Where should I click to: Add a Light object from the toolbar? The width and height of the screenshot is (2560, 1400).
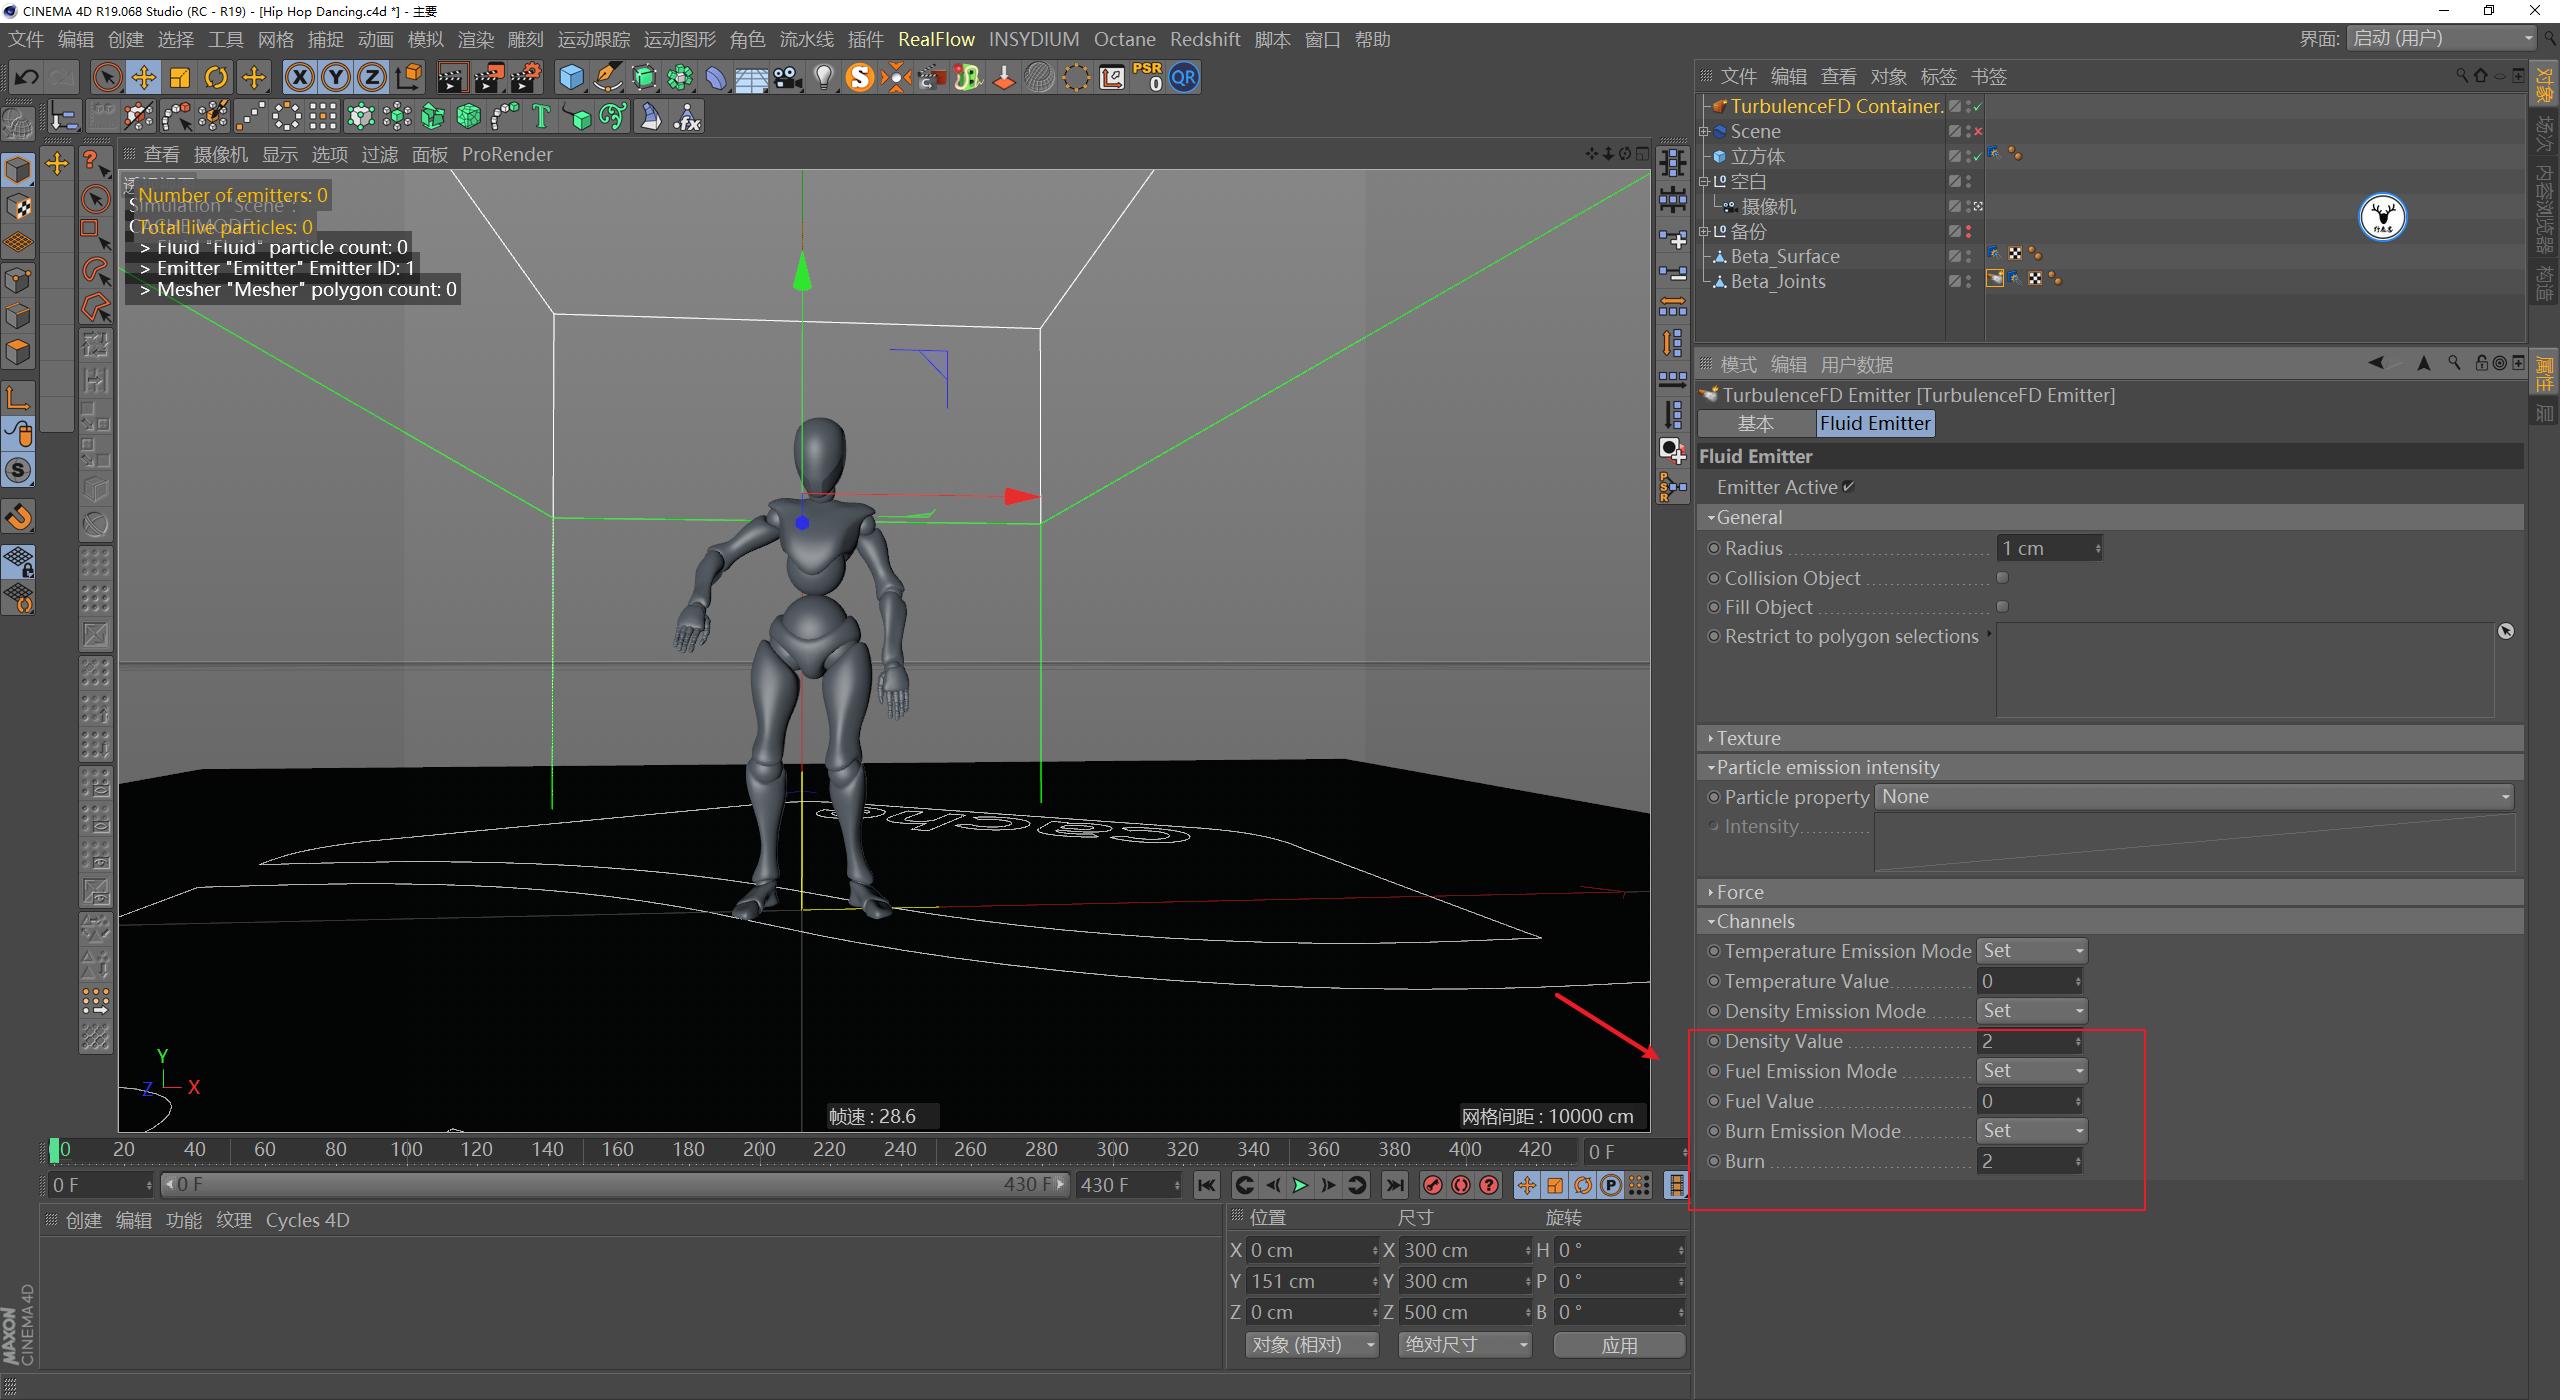point(823,77)
